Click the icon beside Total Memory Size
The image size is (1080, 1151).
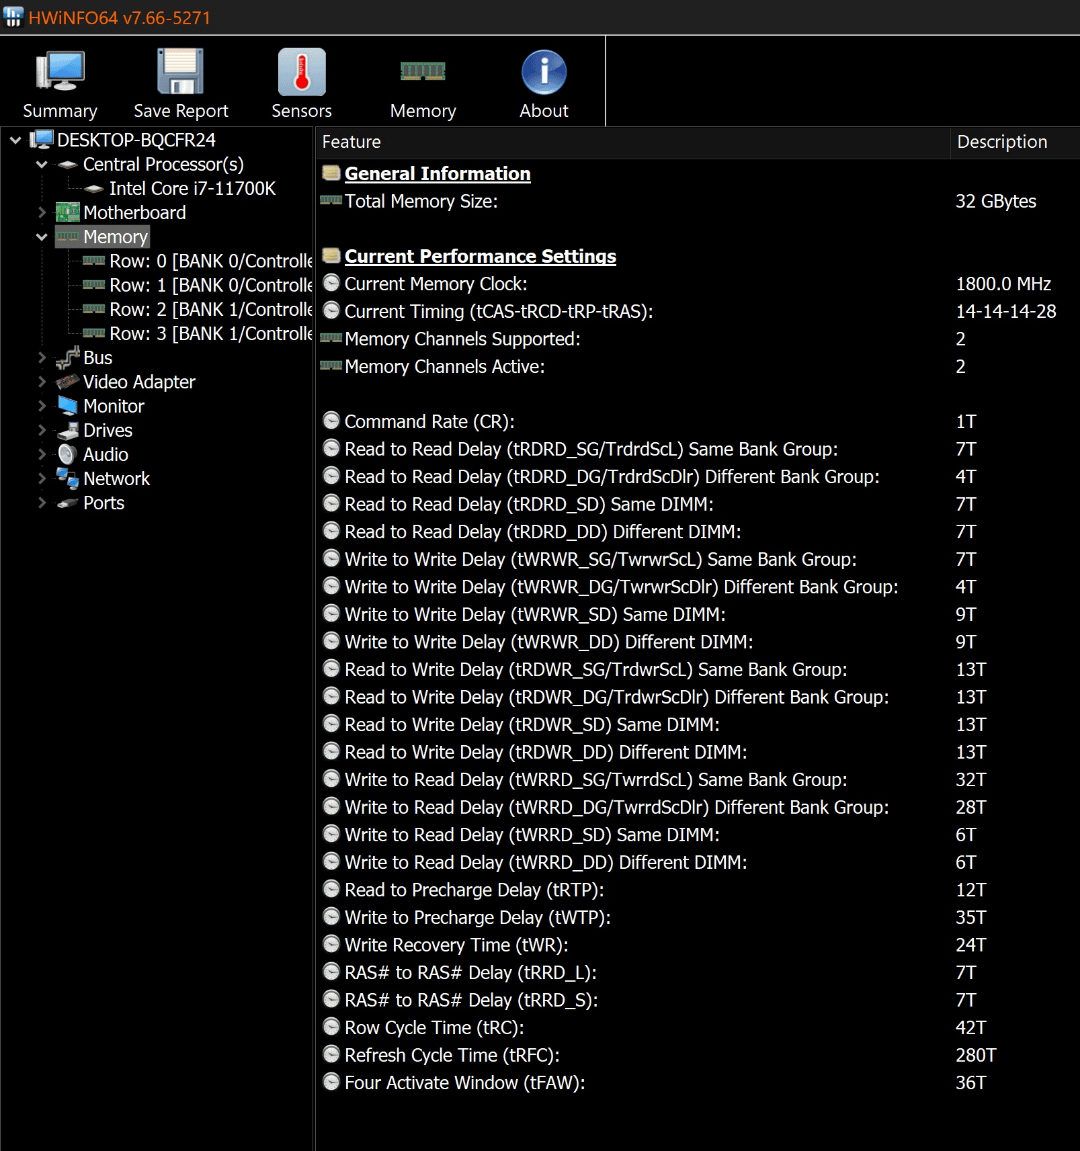tap(331, 200)
